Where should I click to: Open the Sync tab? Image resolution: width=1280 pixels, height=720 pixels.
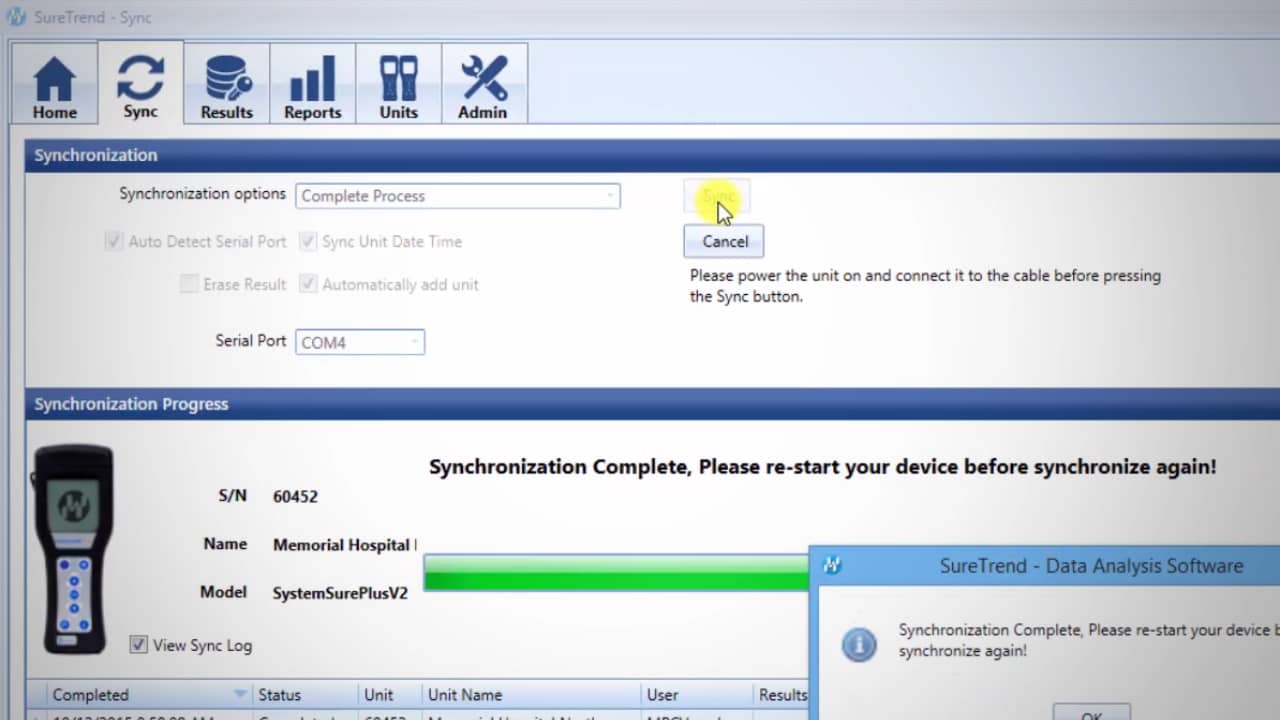point(140,83)
